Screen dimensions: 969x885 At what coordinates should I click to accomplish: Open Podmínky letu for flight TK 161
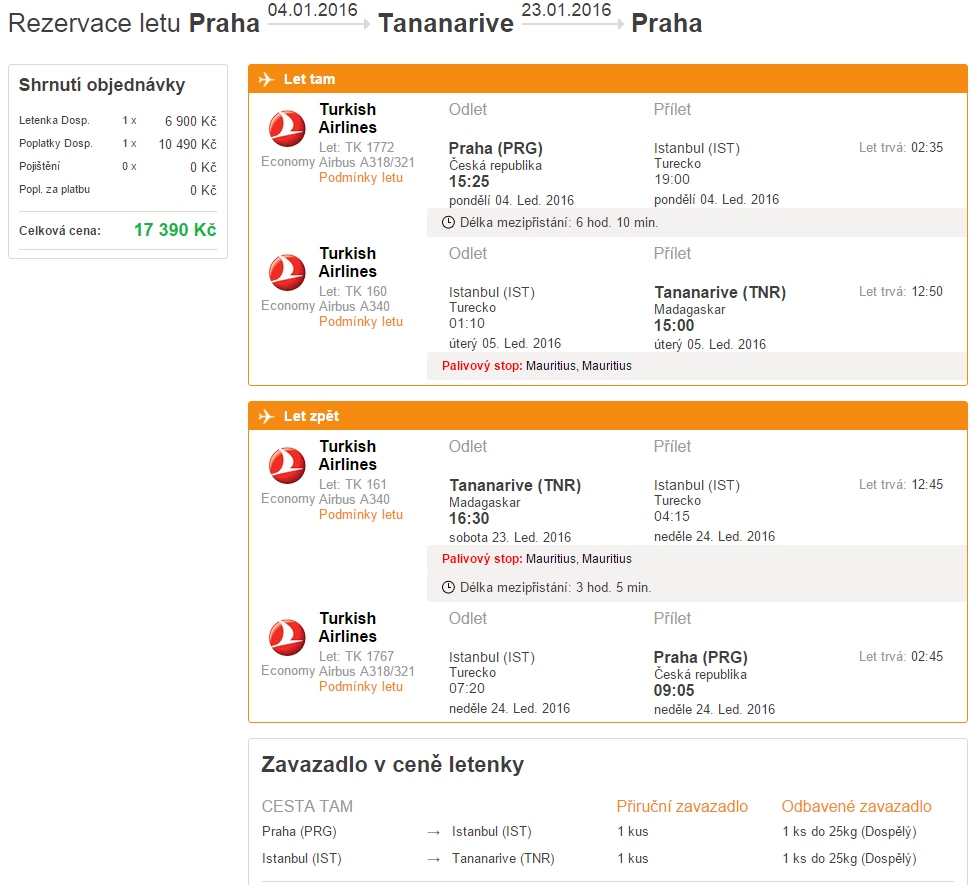(361, 514)
